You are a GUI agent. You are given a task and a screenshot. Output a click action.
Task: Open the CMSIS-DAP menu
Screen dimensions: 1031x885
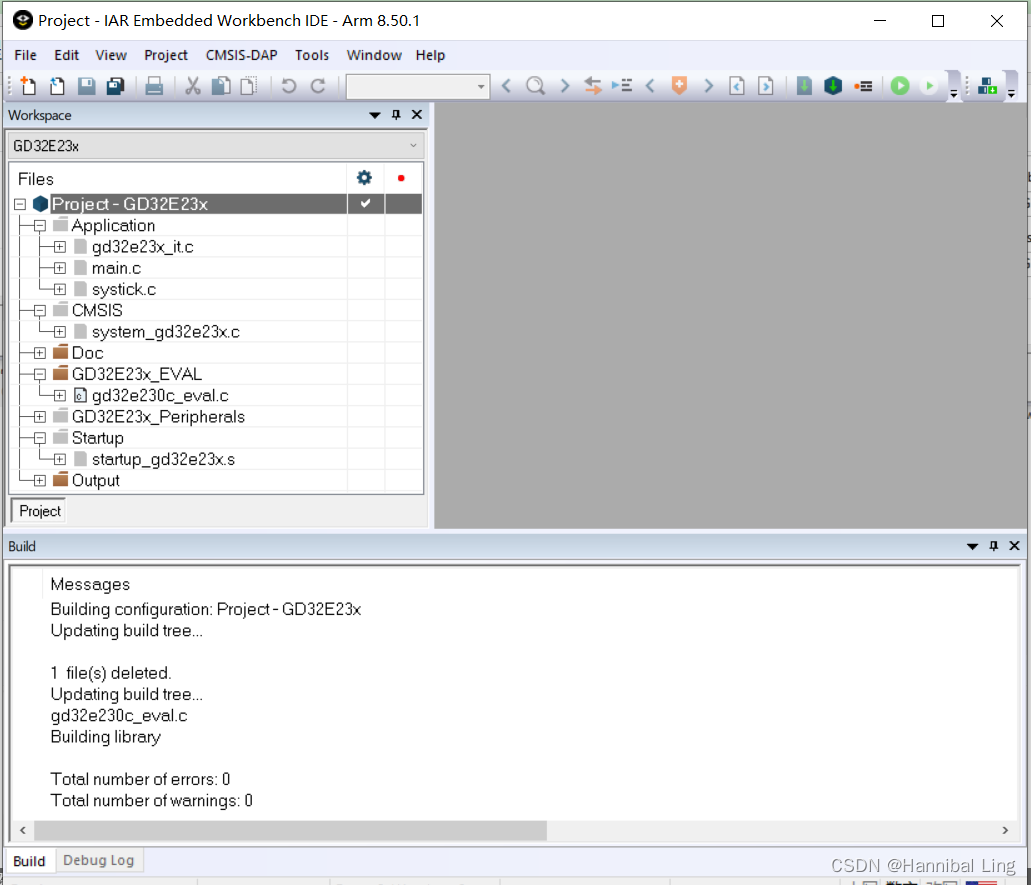click(x=241, y=55)
